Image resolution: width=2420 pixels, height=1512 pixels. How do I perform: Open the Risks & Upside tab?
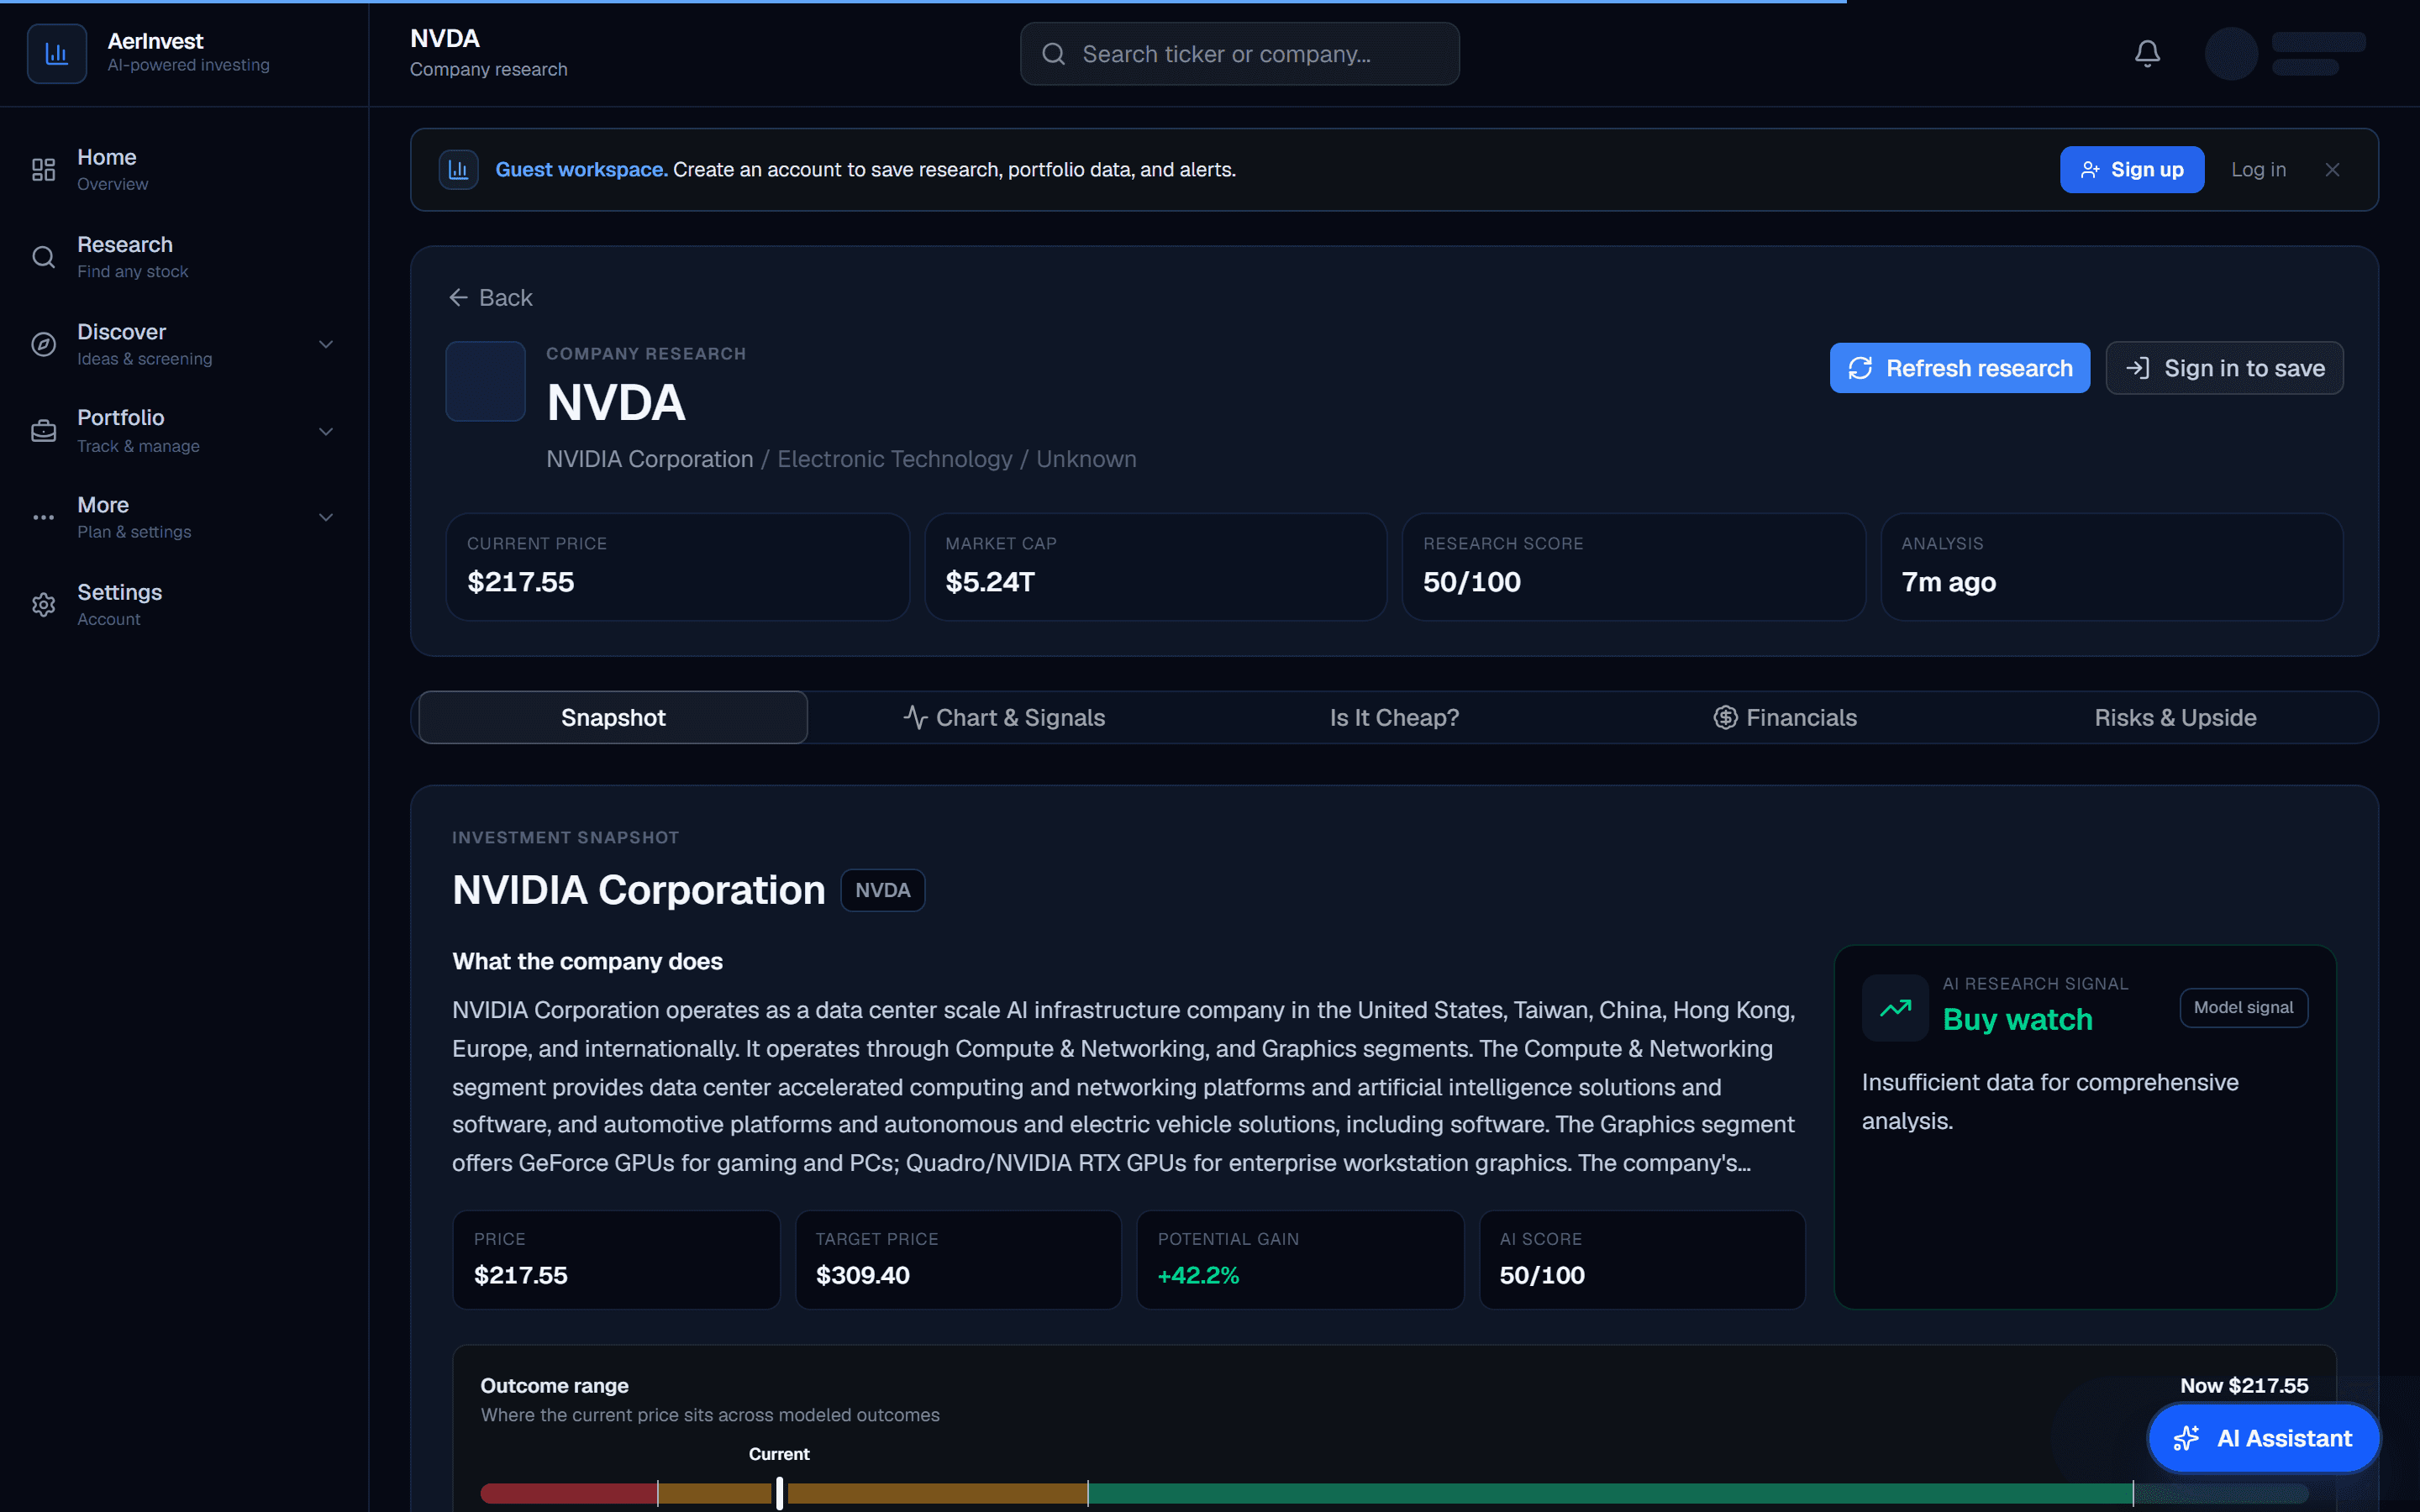click(x=2175, y=717)
